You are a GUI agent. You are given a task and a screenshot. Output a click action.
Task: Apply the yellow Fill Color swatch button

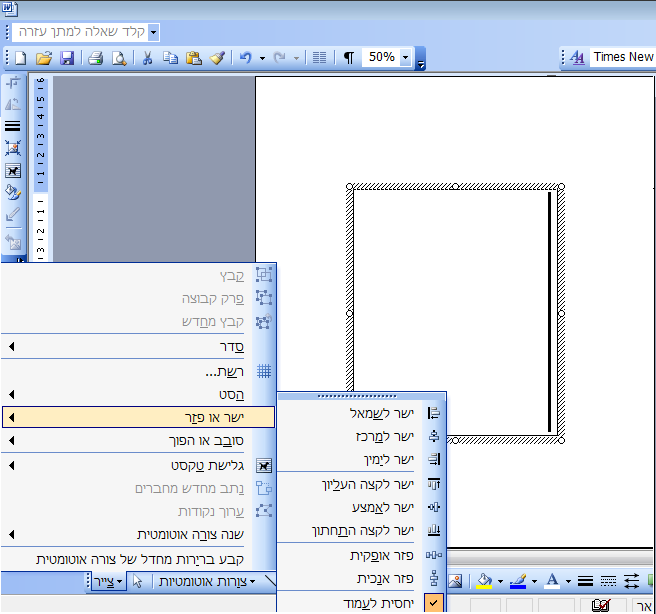point(484,581)
